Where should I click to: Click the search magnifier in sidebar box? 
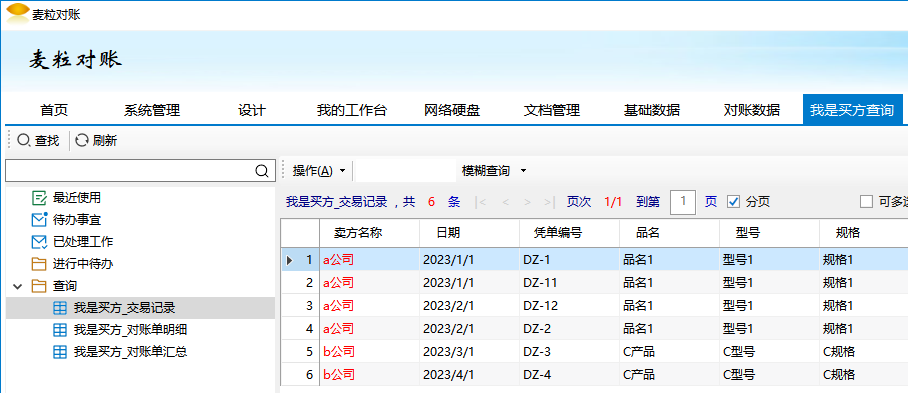pyautogui.click(x=262, y=171)
